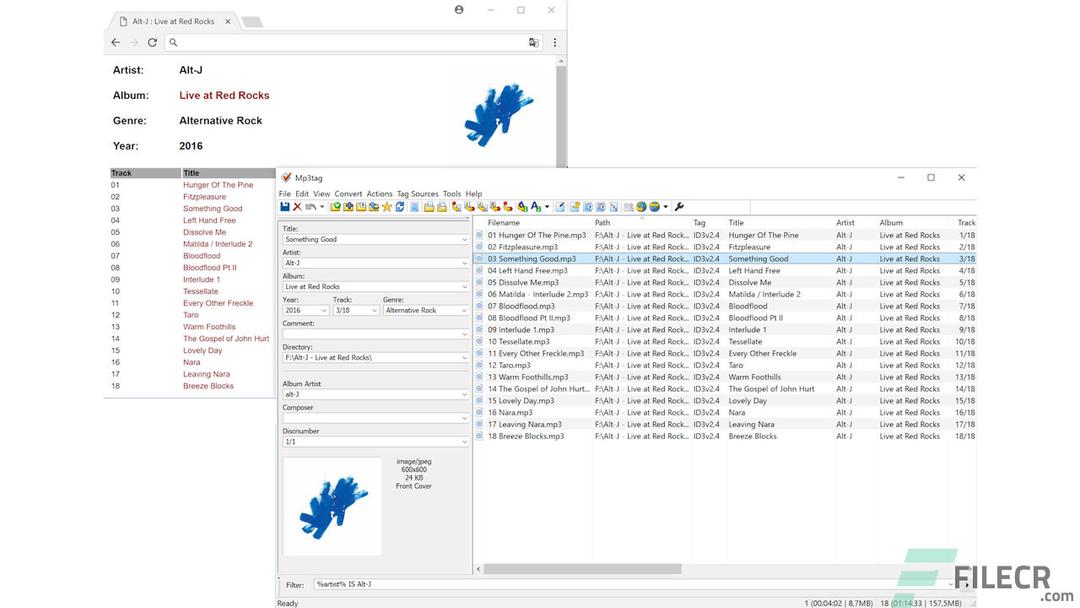Click the Undo icon in the toolbar
Screen dimensions: 1080x608
point(308,206)
